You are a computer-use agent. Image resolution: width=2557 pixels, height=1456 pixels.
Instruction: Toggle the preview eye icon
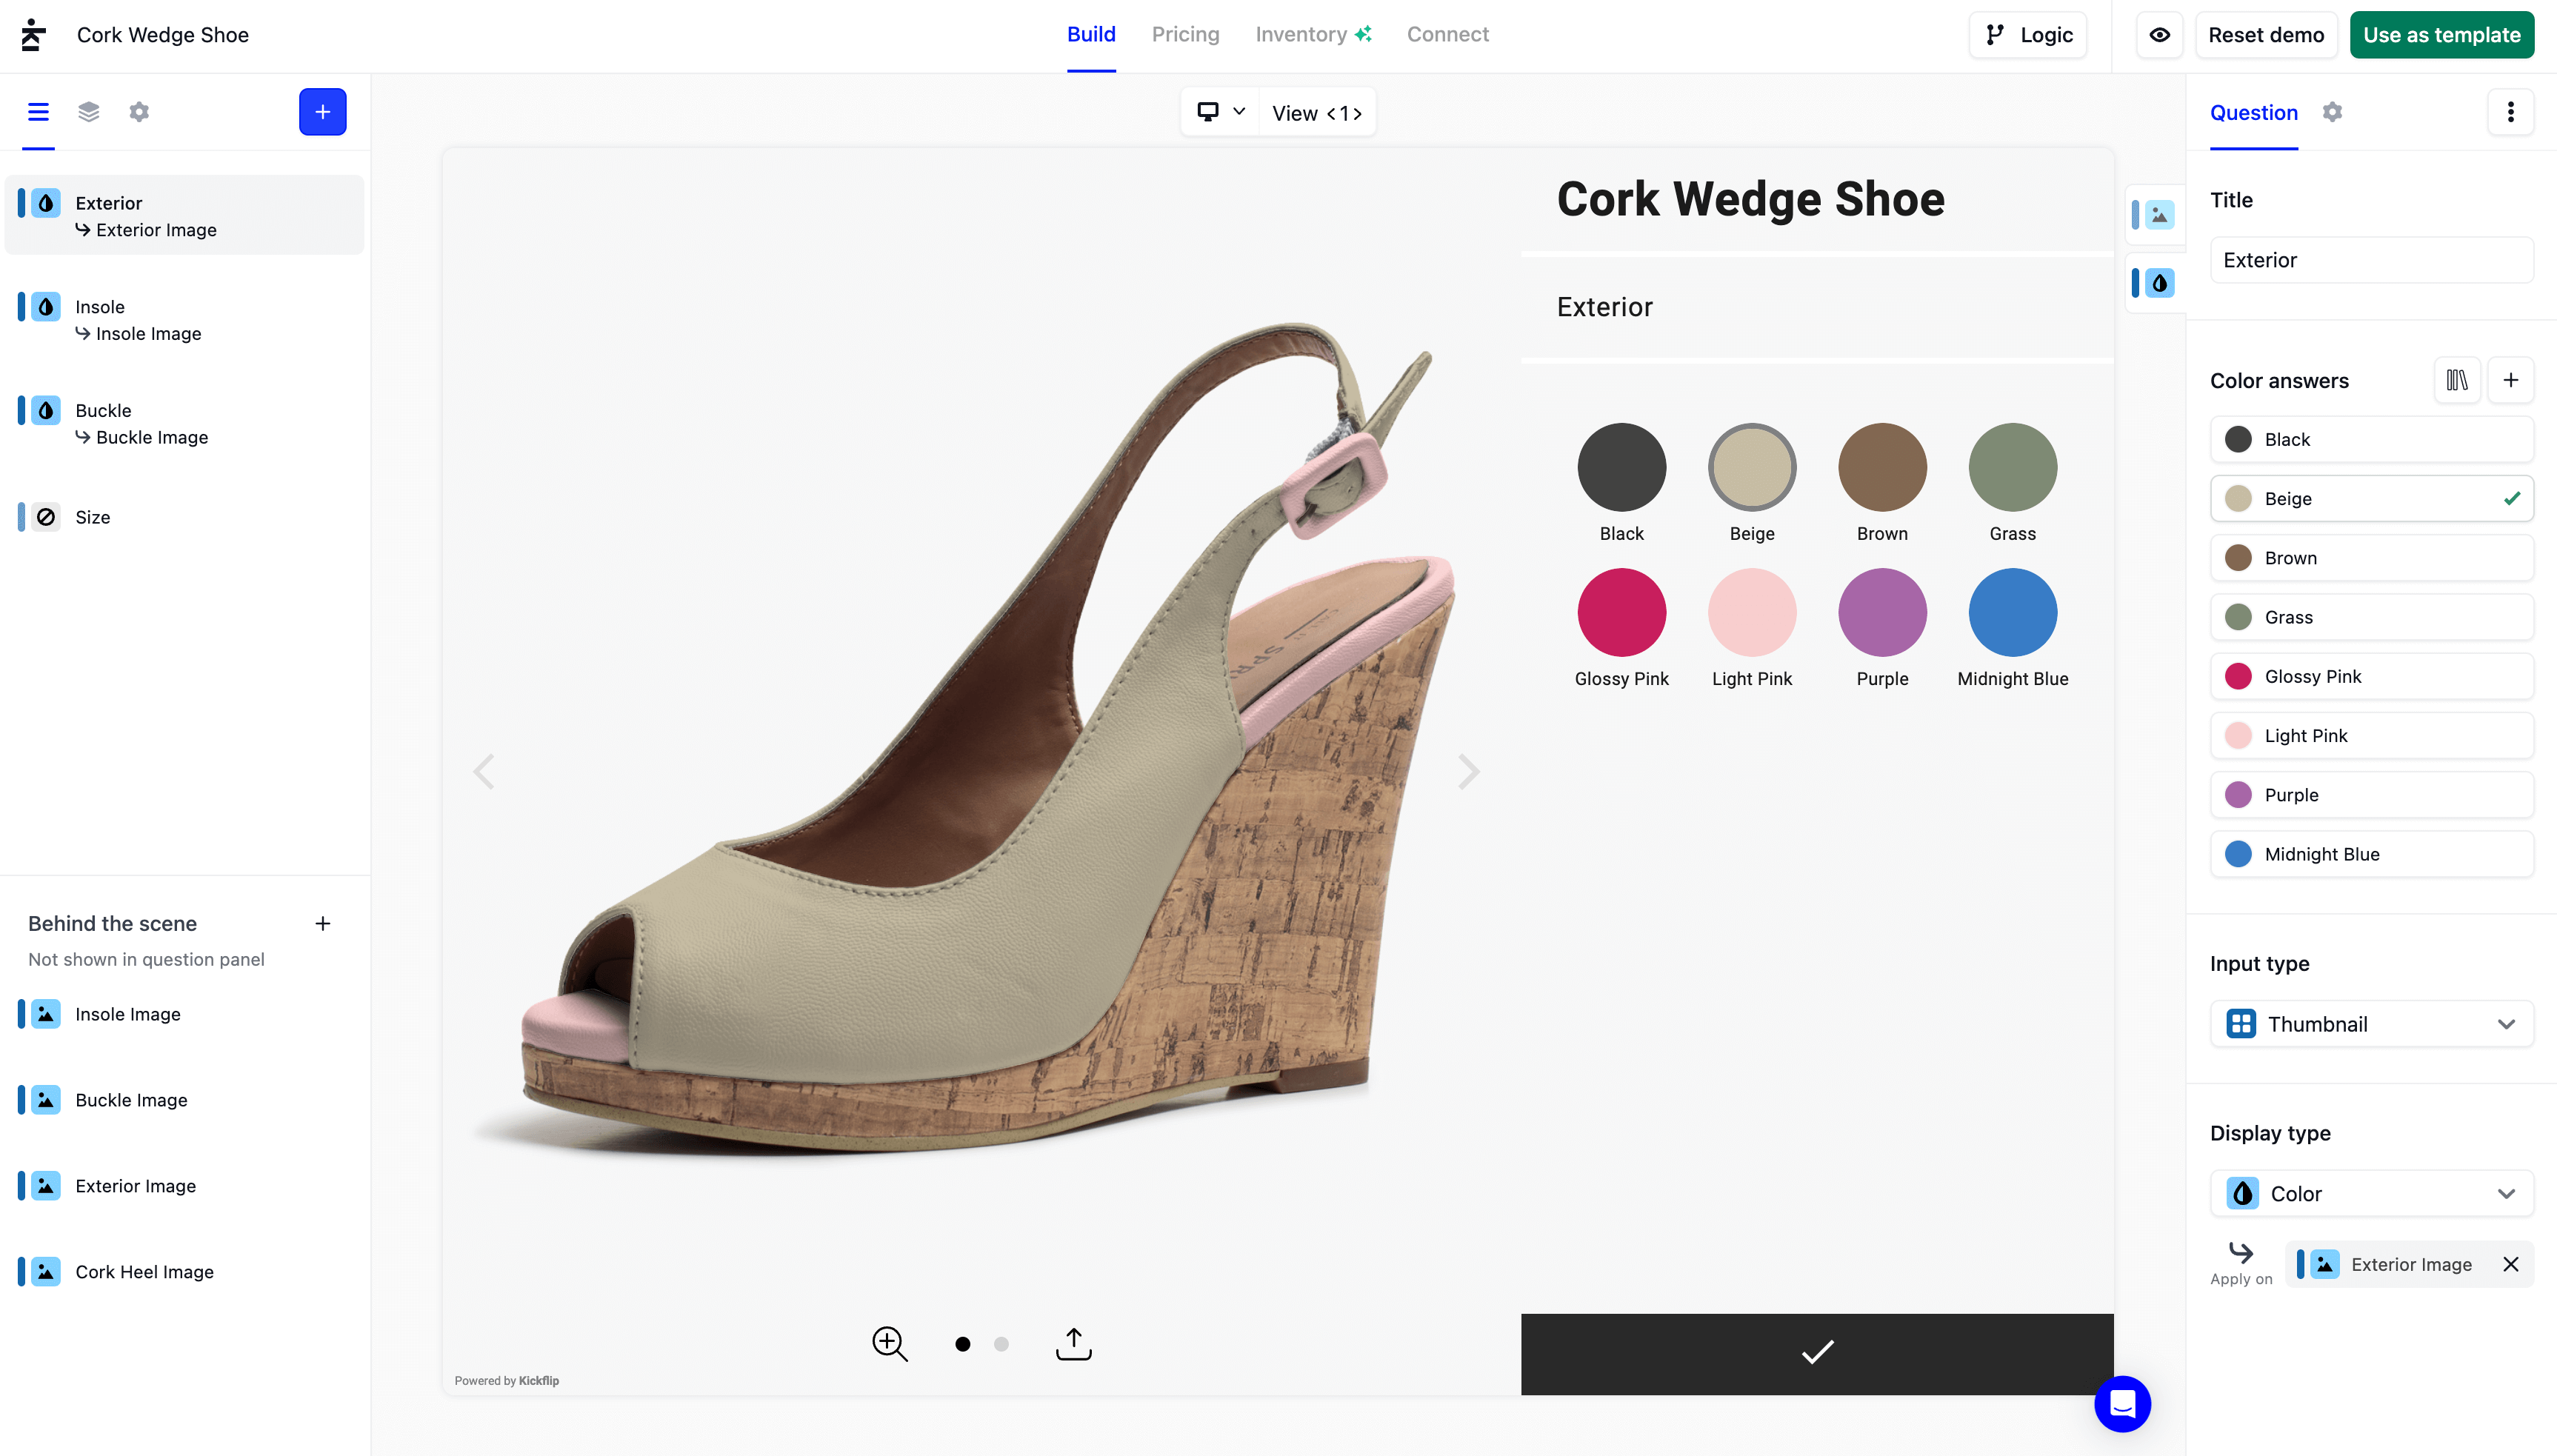click(2159, 35)
